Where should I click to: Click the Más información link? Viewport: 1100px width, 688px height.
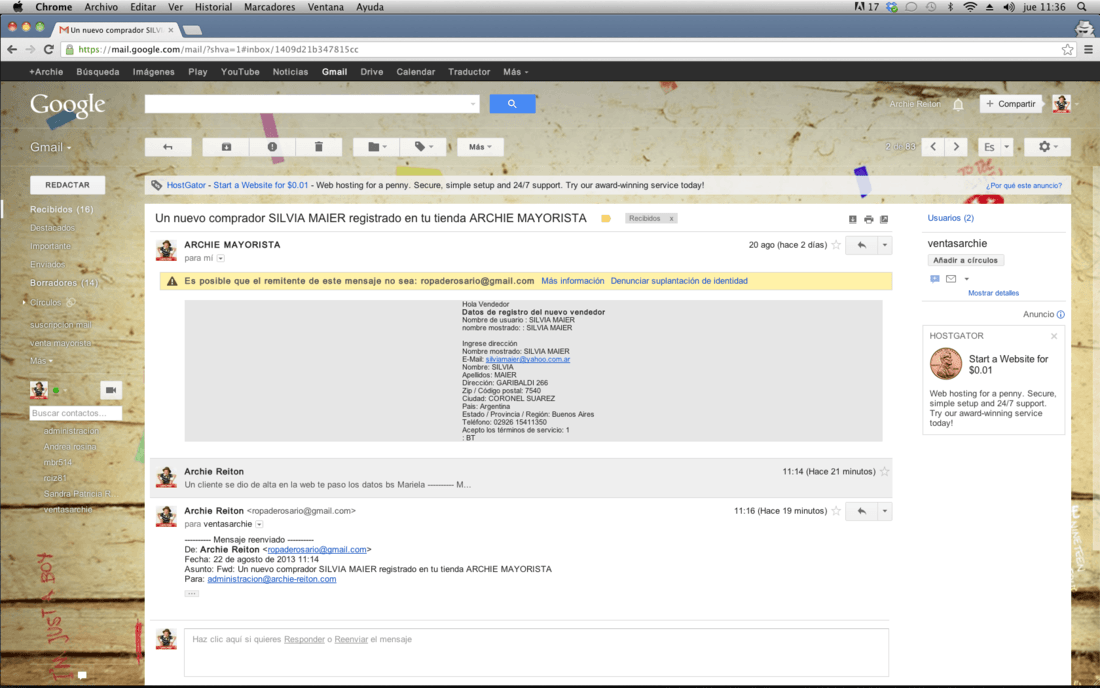click(x=572, y=281)
